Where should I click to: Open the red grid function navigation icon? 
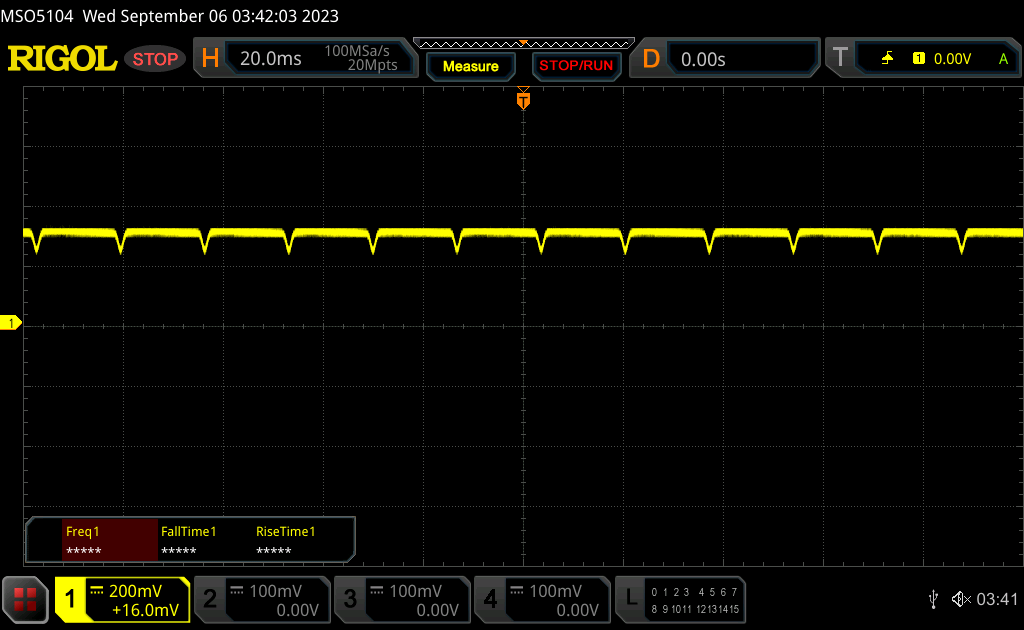pos(25,599)
